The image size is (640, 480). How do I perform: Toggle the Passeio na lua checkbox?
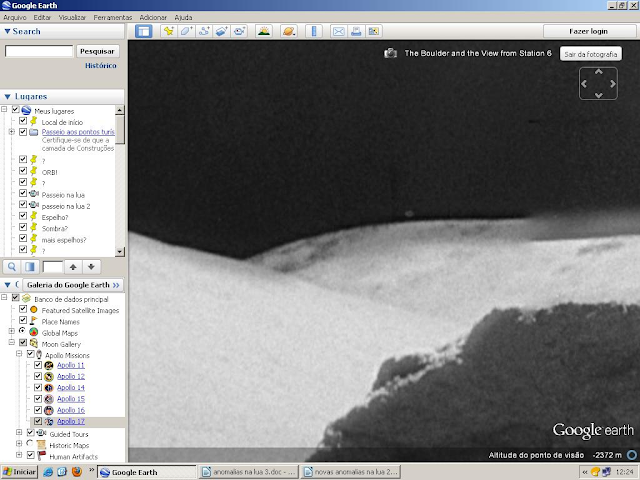(23, 193)
